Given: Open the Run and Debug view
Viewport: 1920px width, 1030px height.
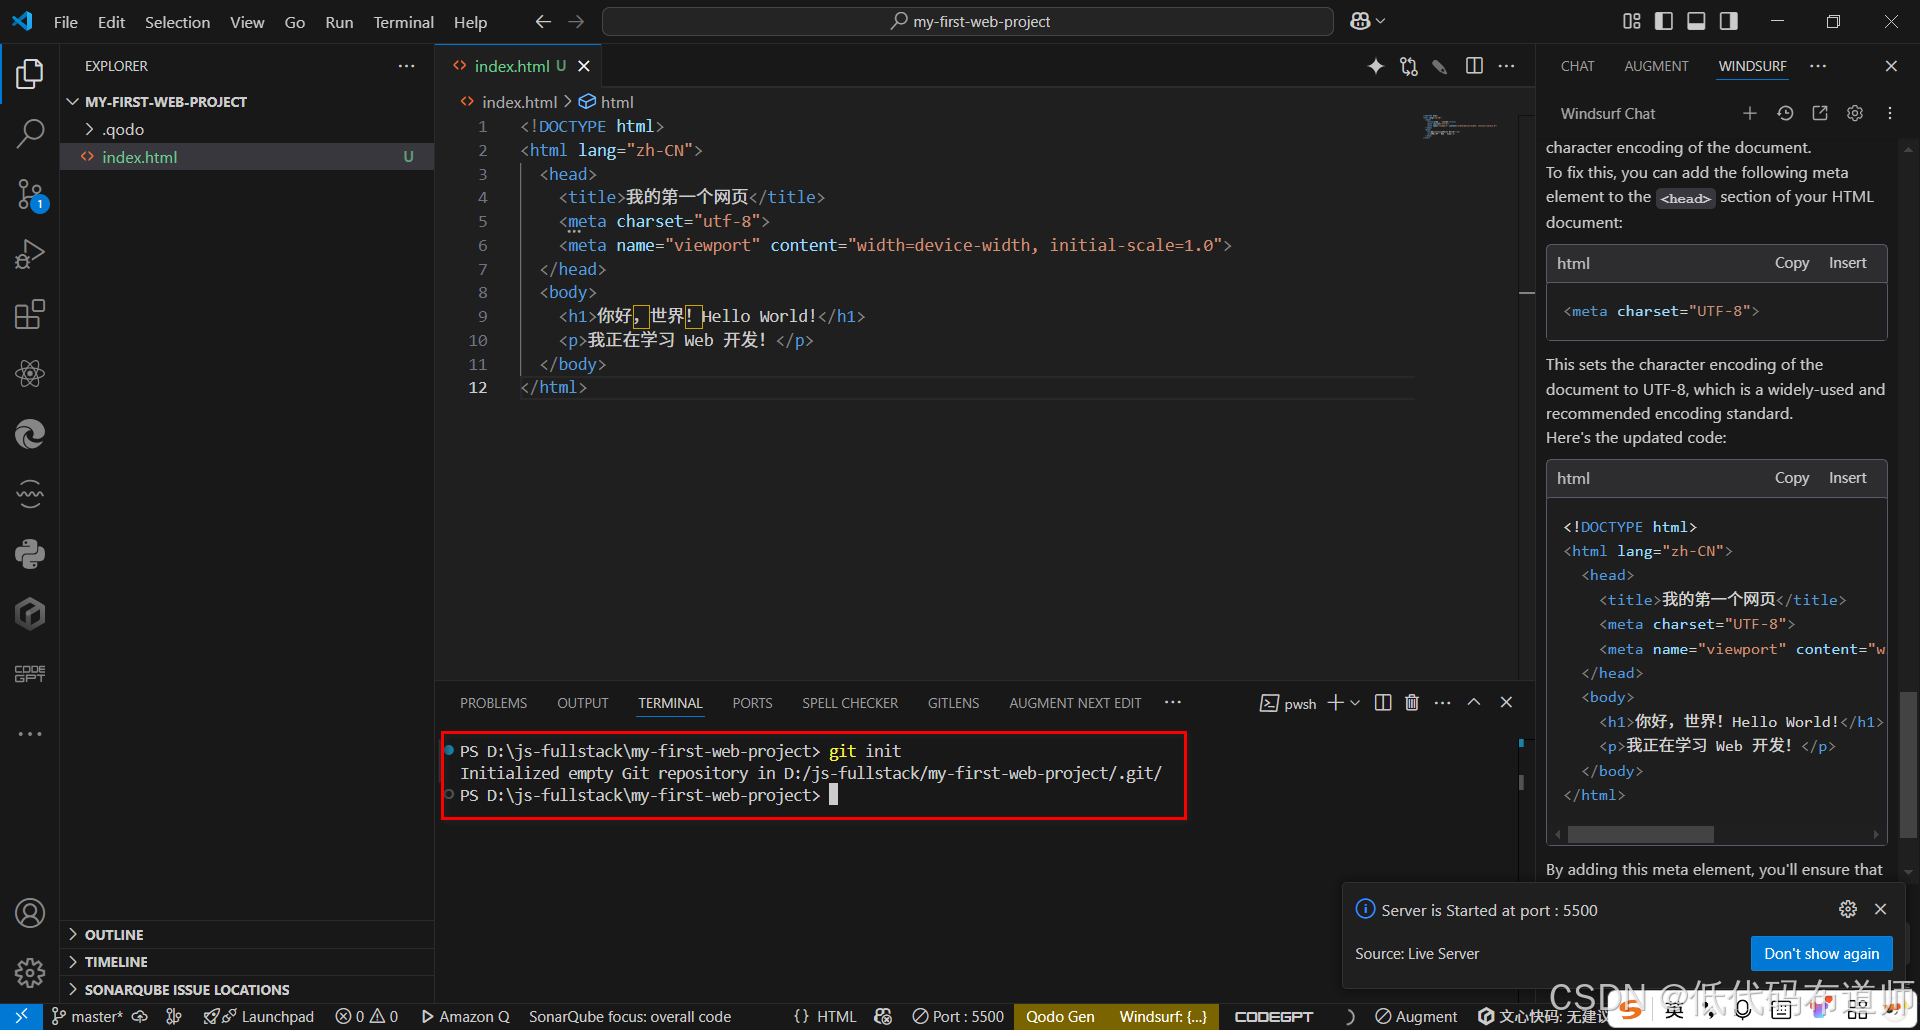Looking at the screenshot, I should pyautogui.click(x=30, y=254).
